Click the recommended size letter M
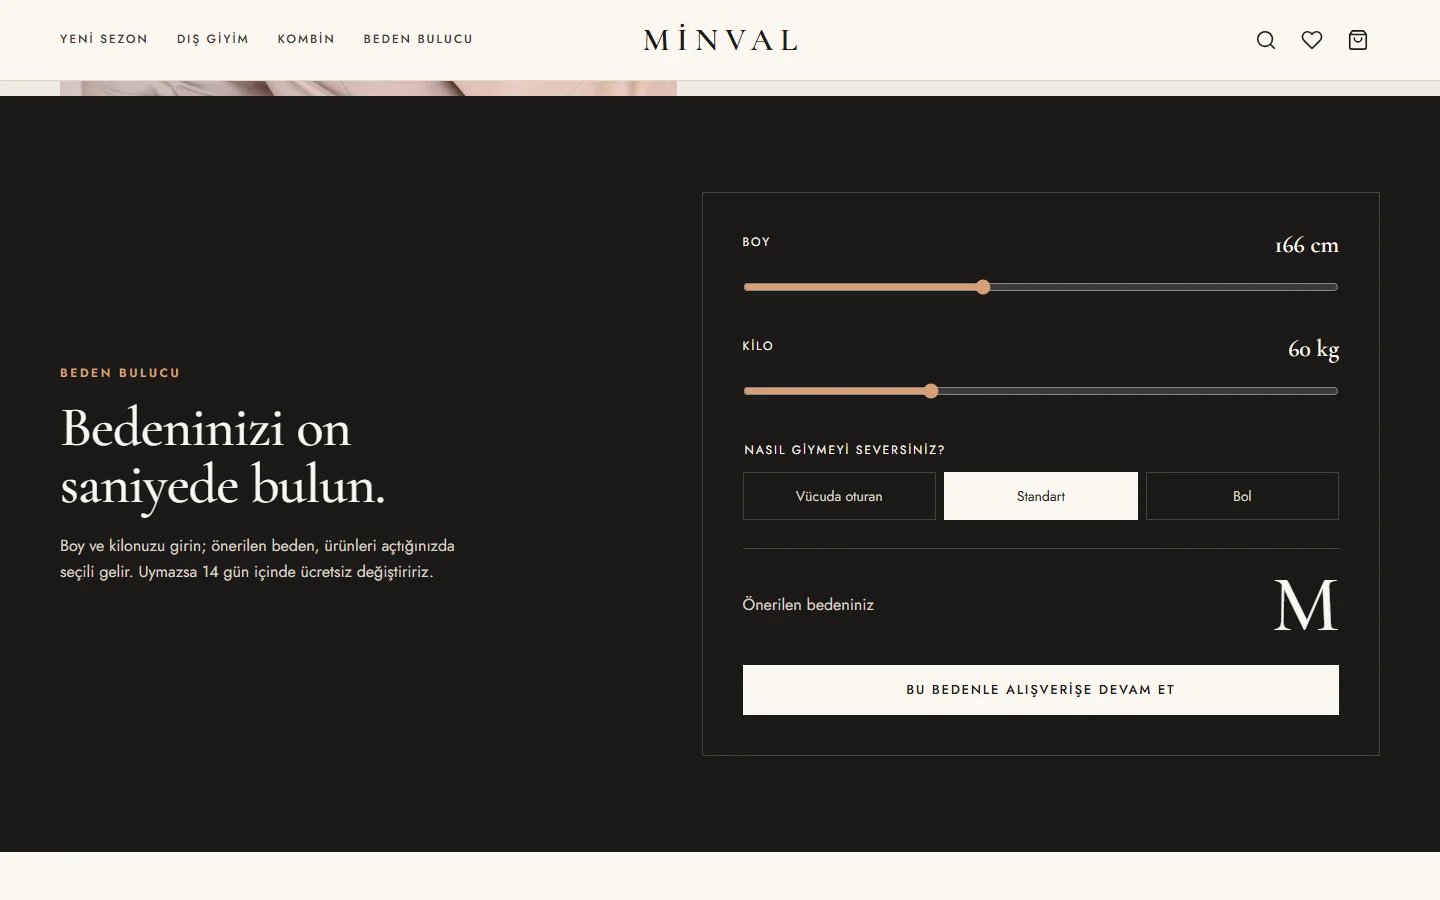 pyautogui.click(x=1306, y=605)
